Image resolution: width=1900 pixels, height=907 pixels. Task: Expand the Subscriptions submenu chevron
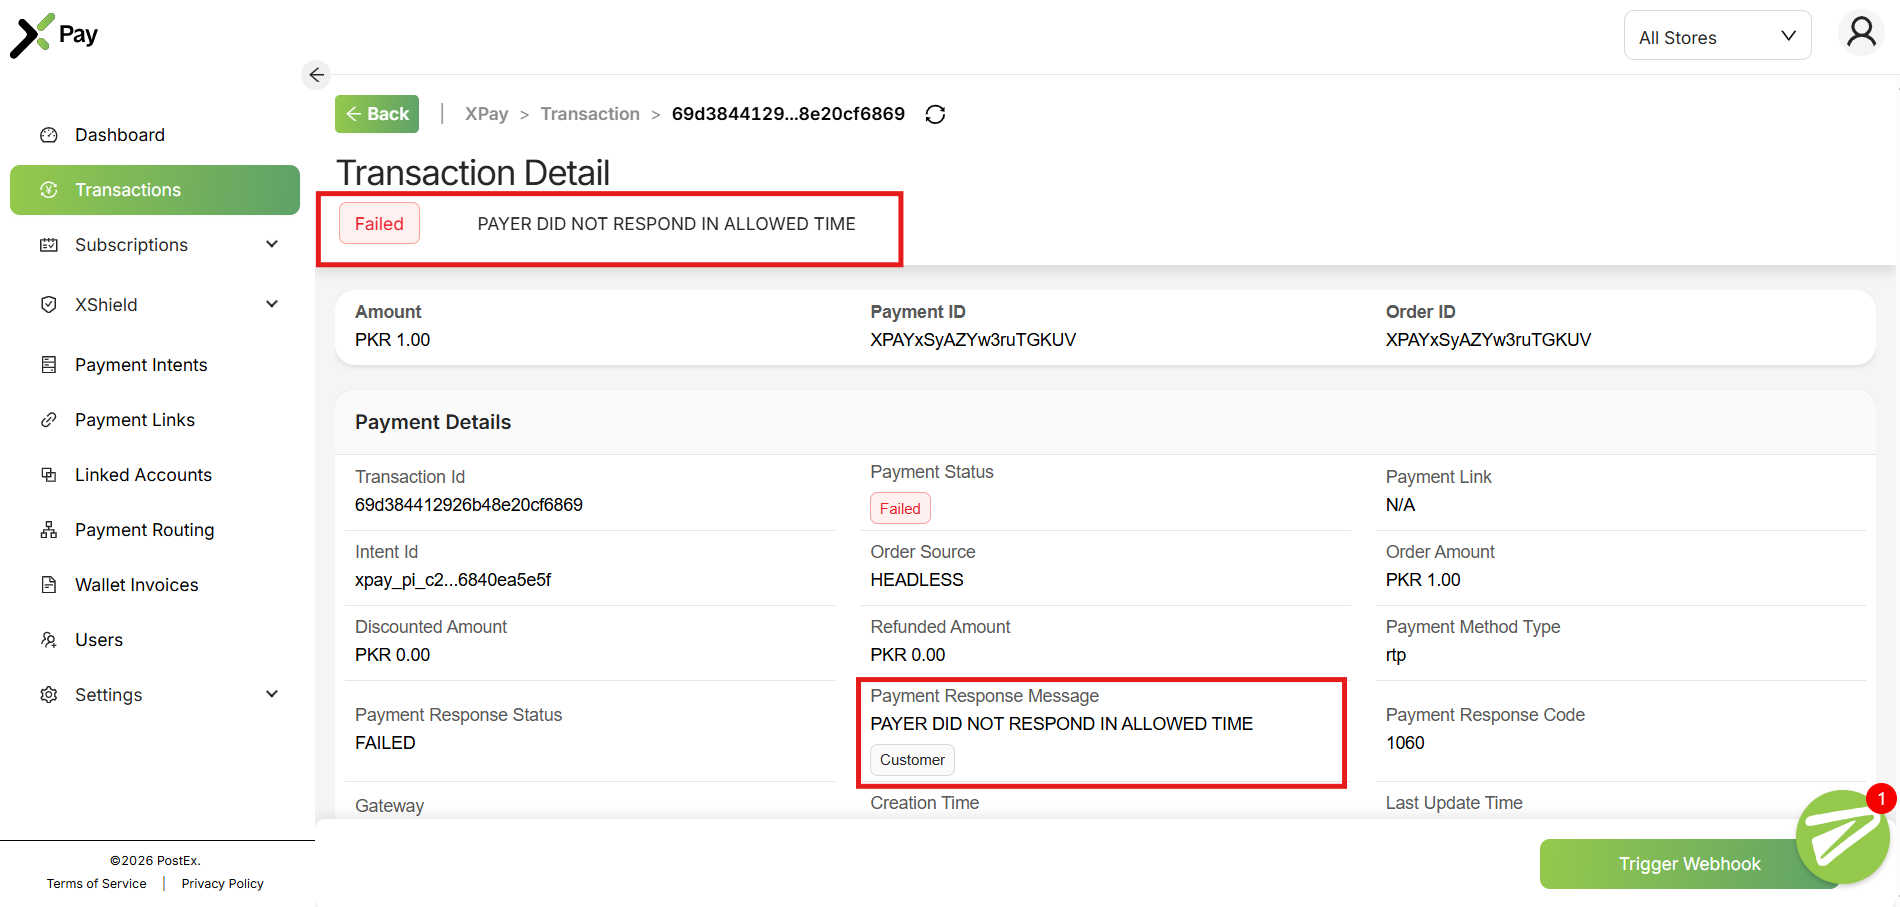[272, 244]
